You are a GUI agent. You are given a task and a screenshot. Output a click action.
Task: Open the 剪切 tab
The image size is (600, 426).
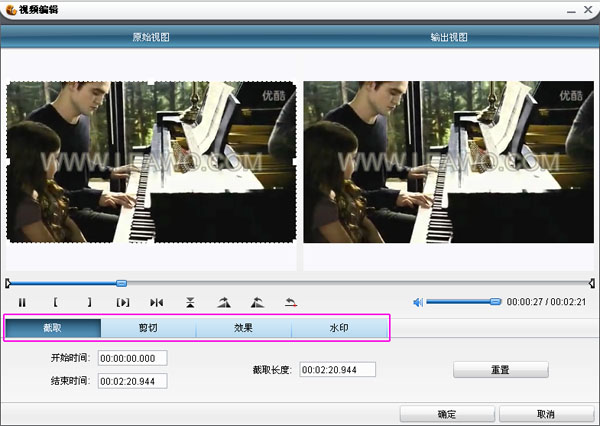[148, 328]
